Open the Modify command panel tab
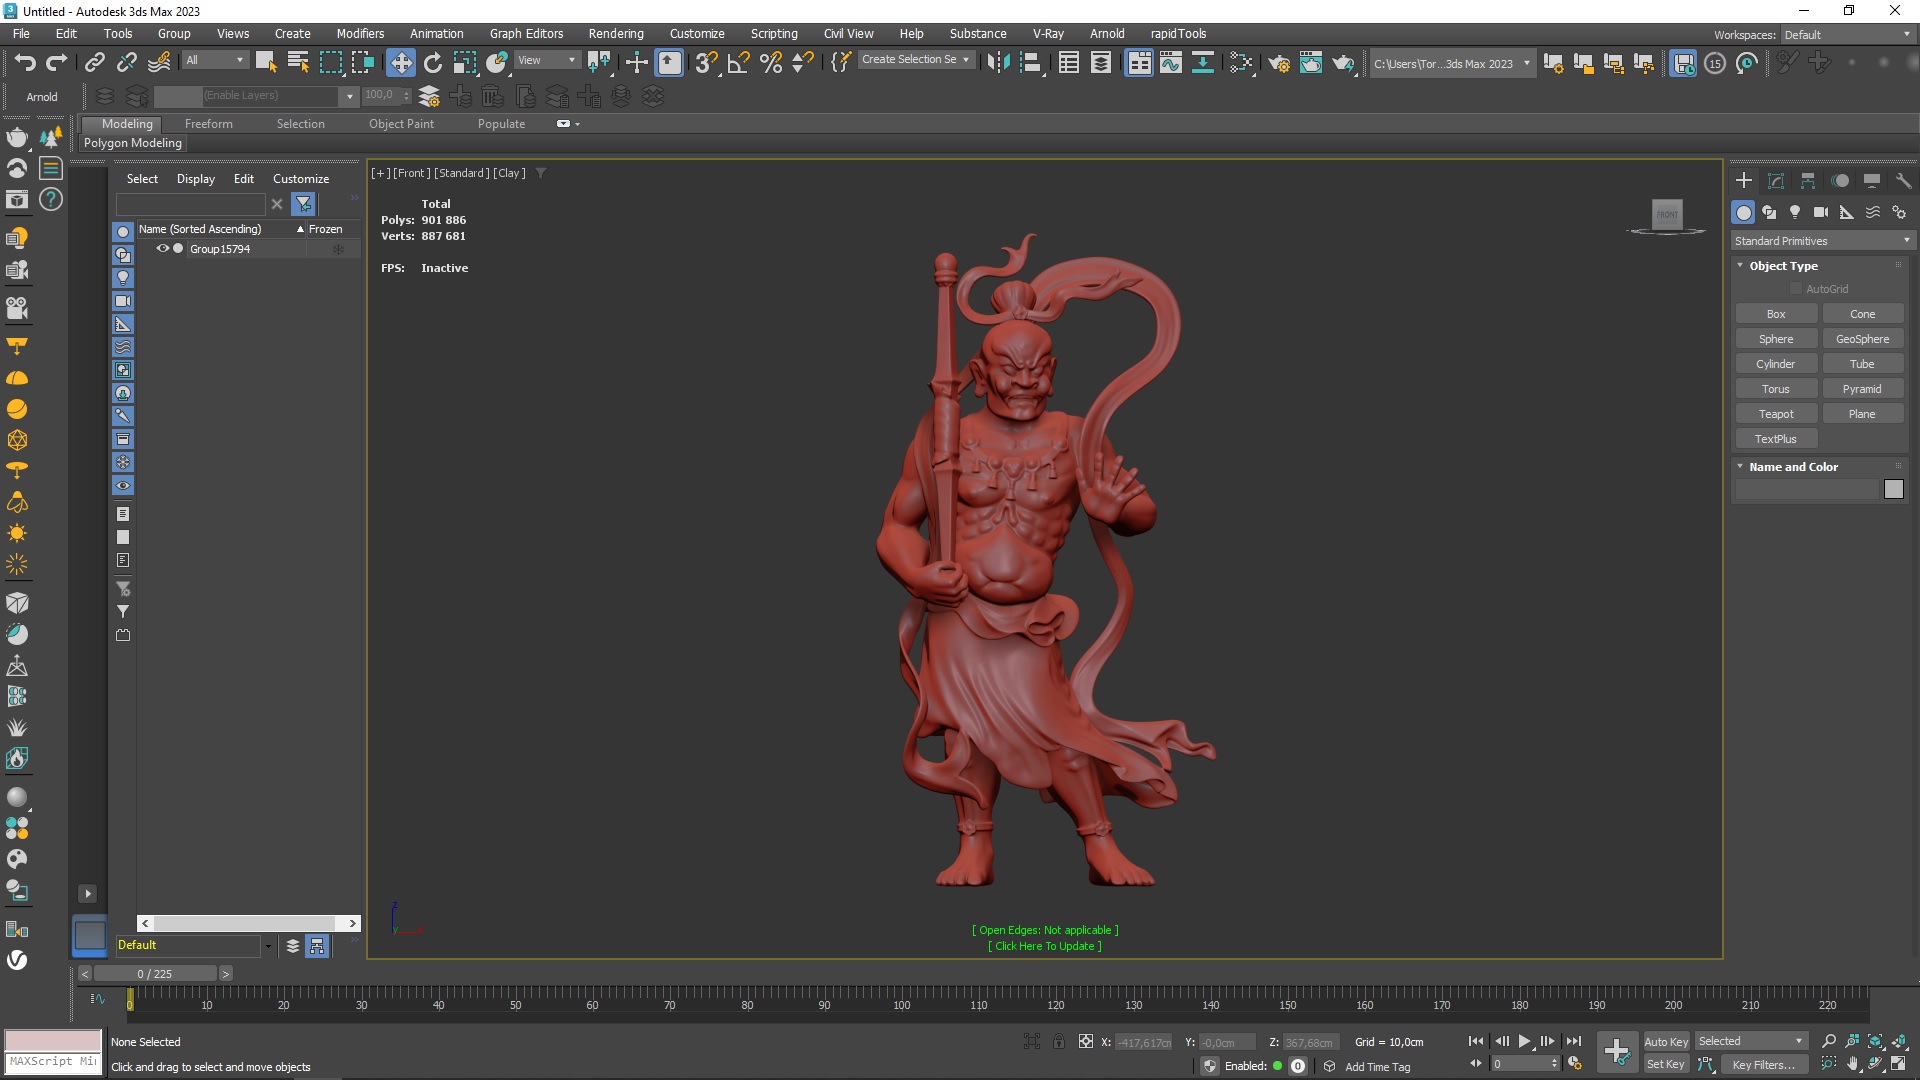Screen dimensions: 1920x1080 pyautogui.click(x=1776, y=181)
